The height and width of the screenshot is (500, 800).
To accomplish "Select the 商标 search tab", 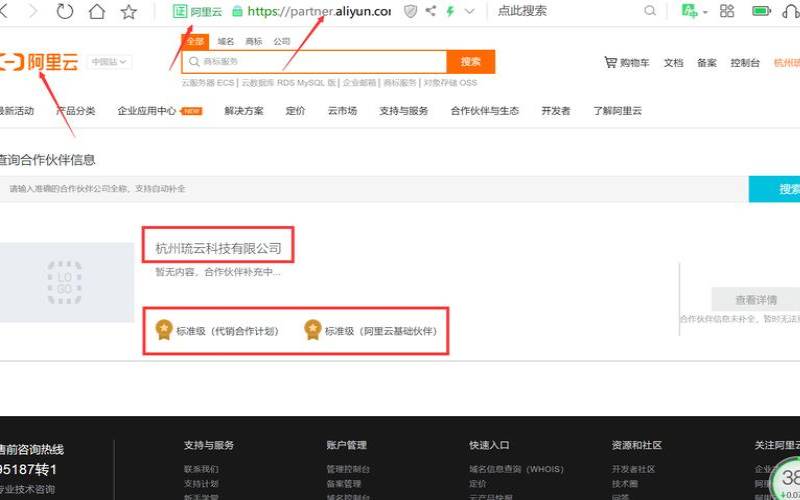I will [254, 42].
